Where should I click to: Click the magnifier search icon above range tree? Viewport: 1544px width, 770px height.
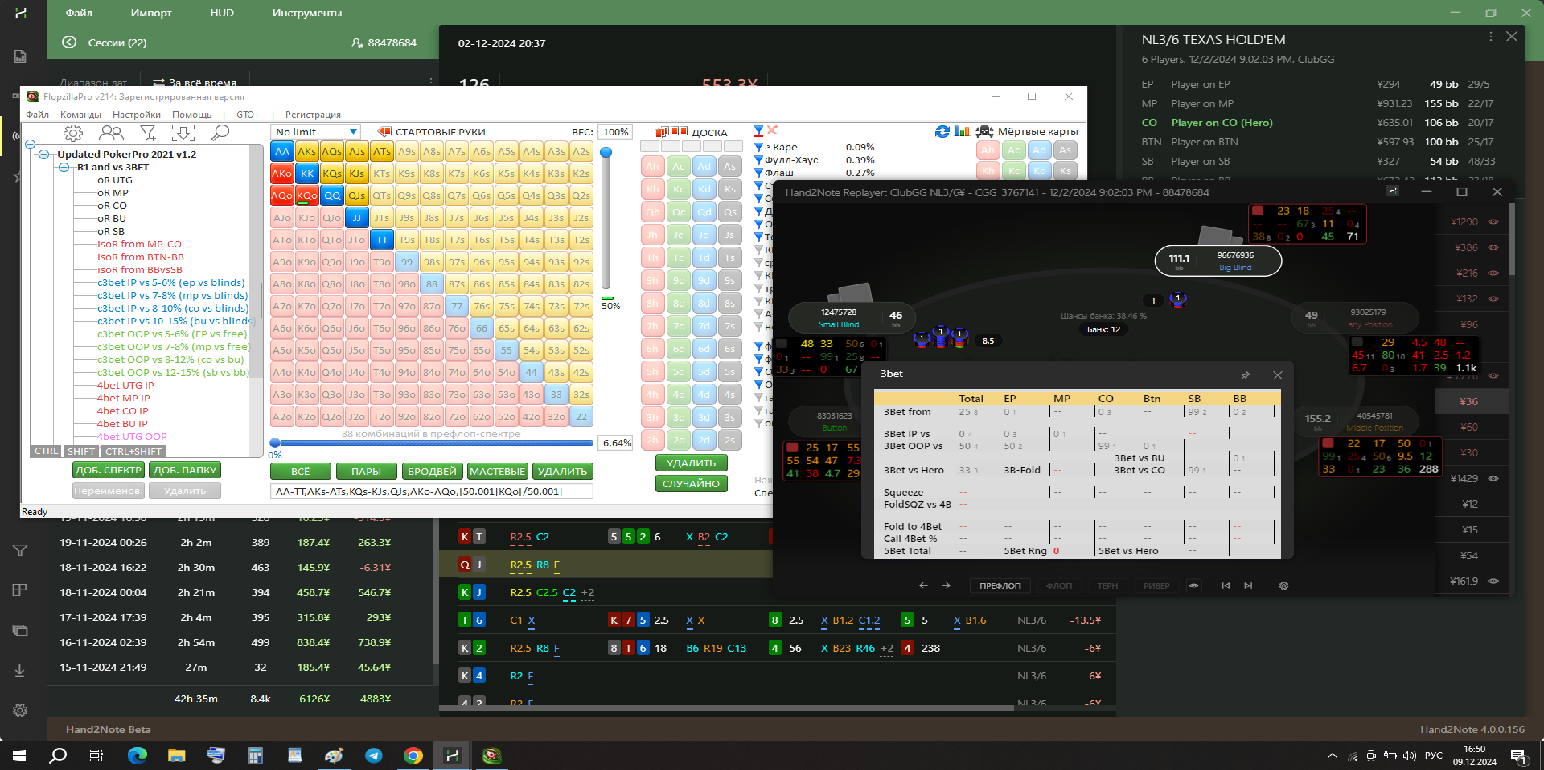219,132
